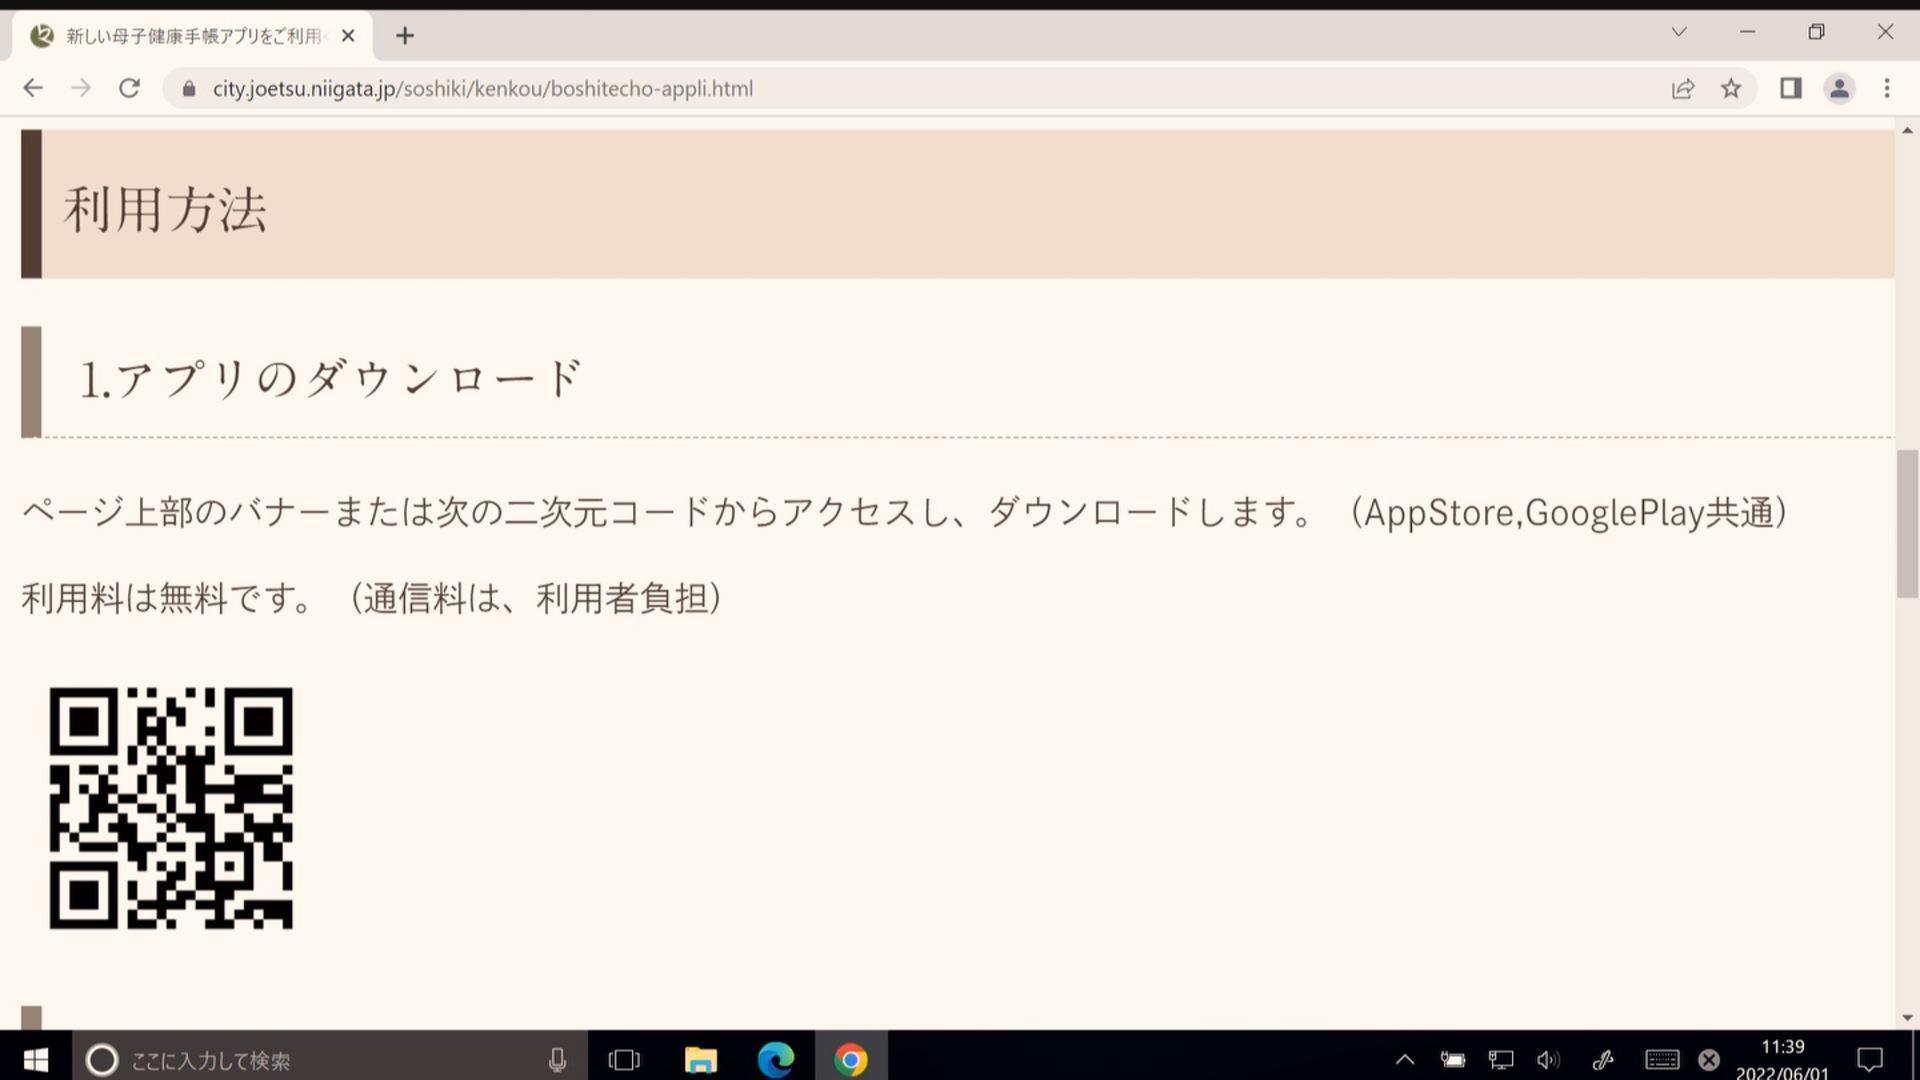Open the network status icon
1920x1080 pixels.
[1500, 1060]
